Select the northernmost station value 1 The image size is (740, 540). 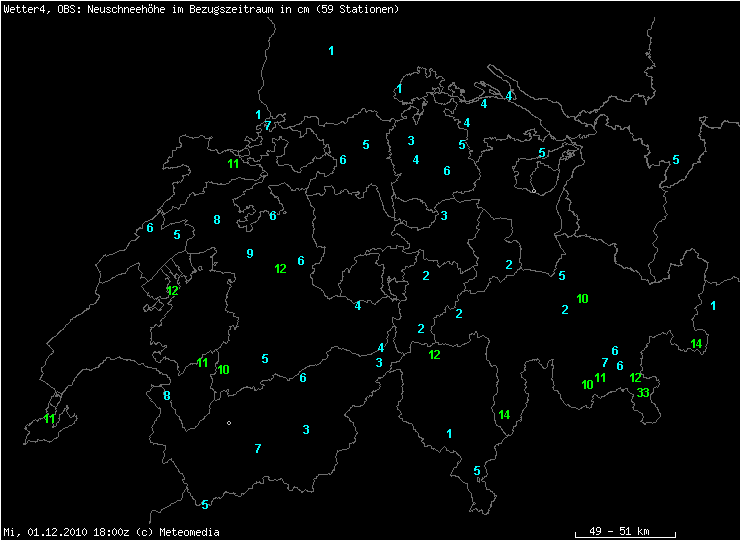click(x=332, y=51)
